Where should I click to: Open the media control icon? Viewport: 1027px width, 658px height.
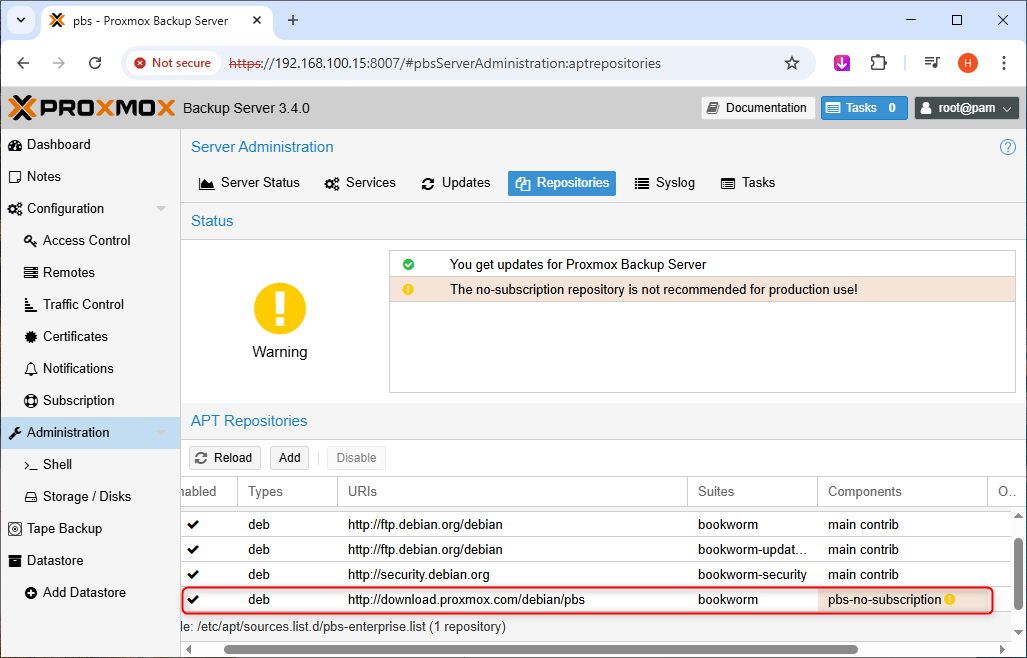pos(932,64)
